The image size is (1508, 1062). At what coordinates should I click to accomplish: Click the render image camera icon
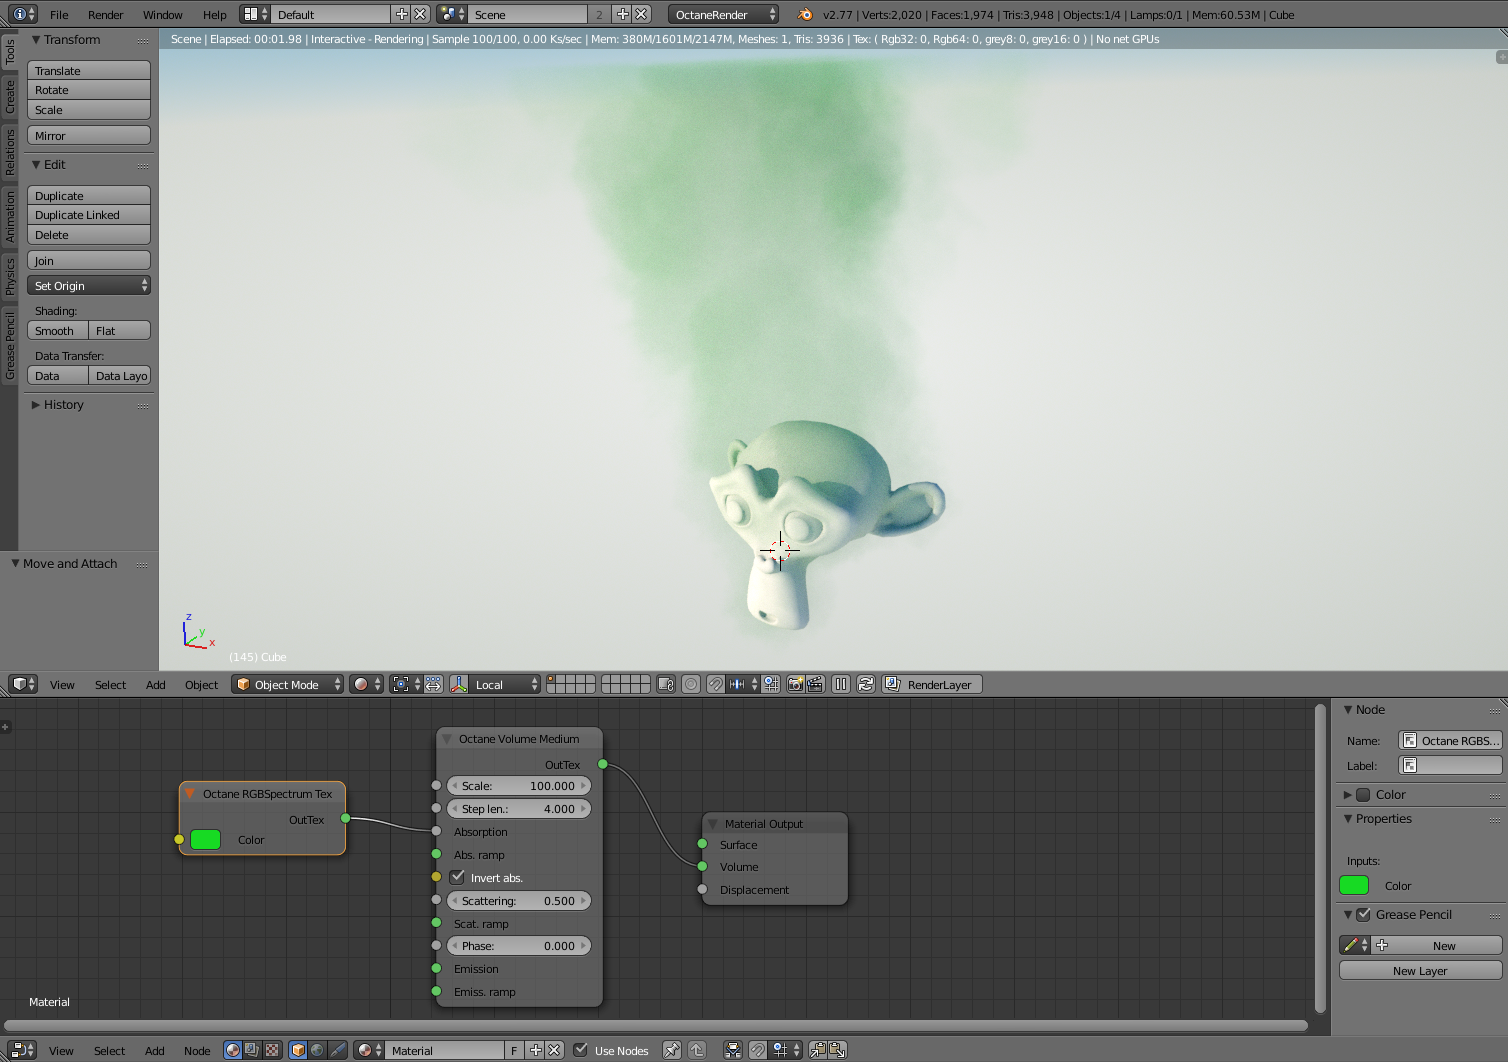point(796,684)
